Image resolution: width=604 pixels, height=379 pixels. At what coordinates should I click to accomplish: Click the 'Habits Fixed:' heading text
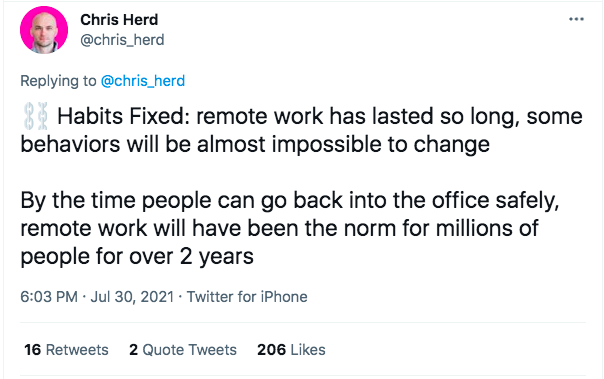point(123,116)
